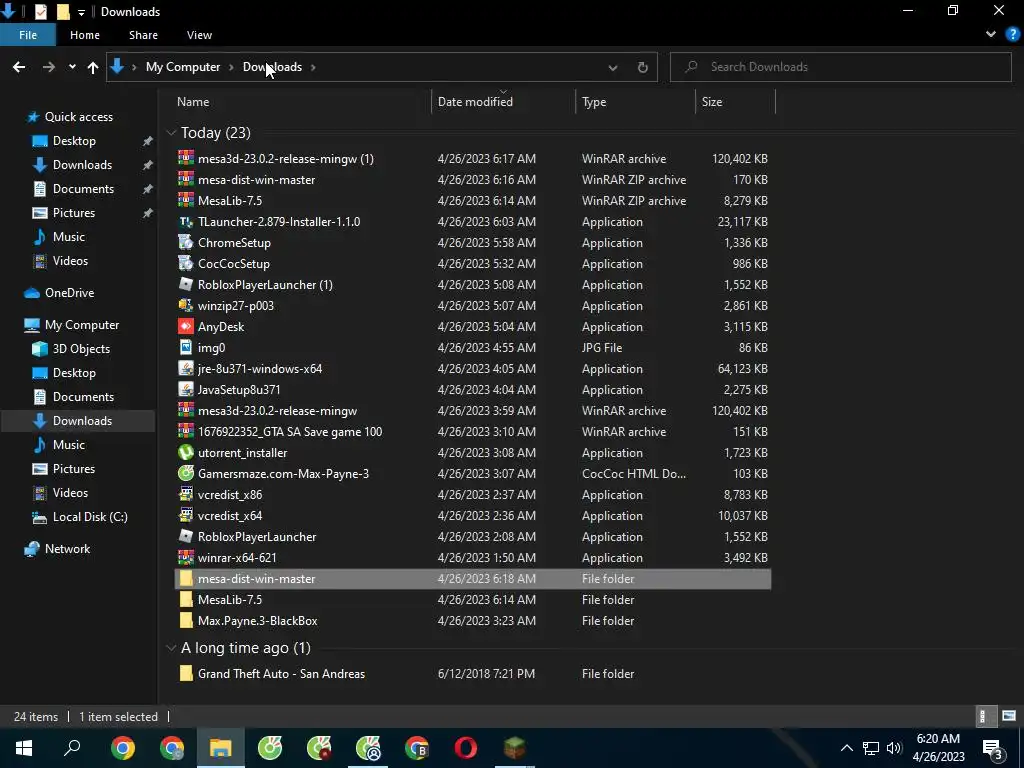Open Quick access in the navigation pane
1024x768 pixels.
click(x=78, y=117)
